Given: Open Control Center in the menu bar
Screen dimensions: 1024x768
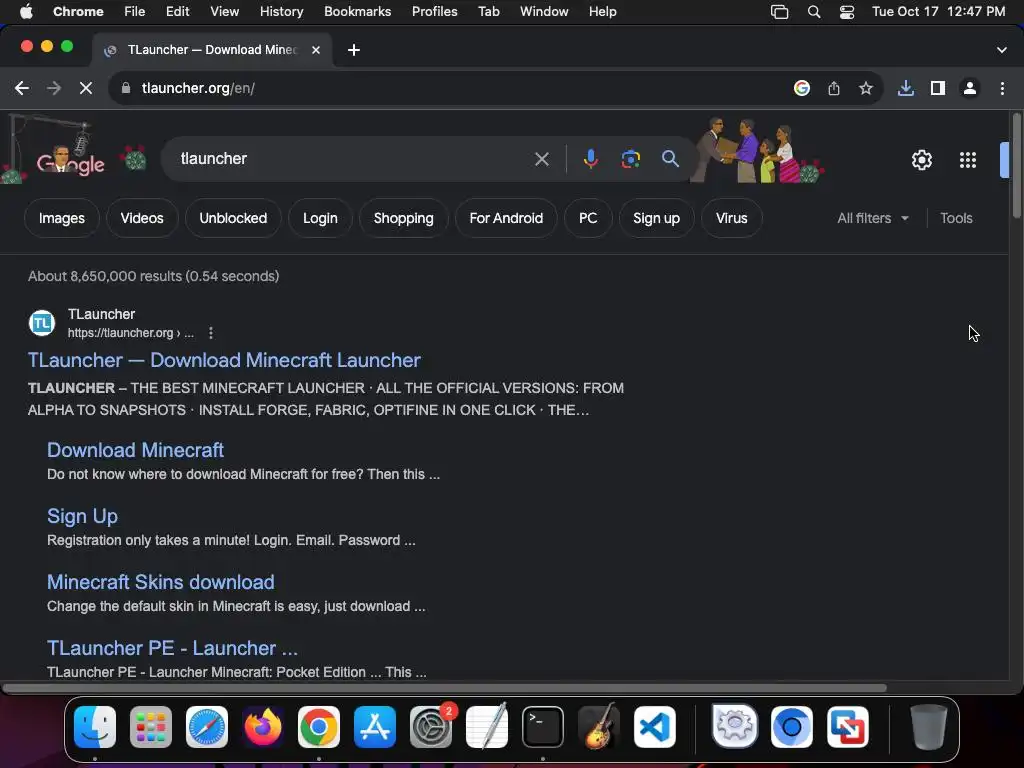Looking at the screenshot, I should [847, 12].
